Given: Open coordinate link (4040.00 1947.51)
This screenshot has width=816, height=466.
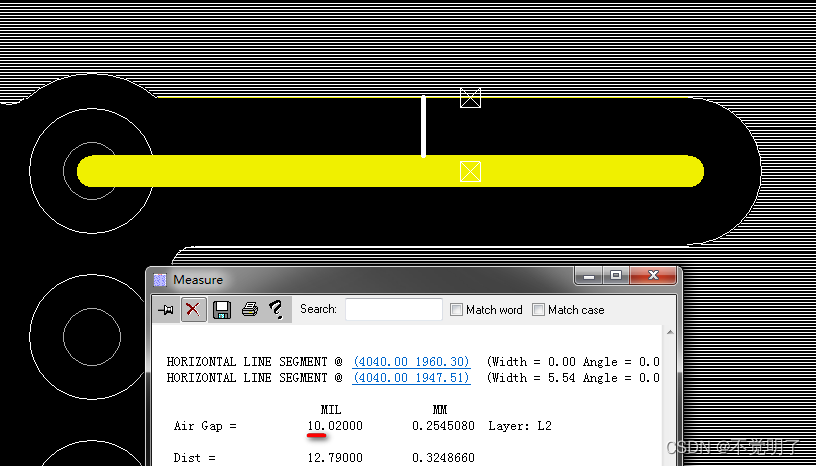Looking at the screenshot, I should pos(412,377).
